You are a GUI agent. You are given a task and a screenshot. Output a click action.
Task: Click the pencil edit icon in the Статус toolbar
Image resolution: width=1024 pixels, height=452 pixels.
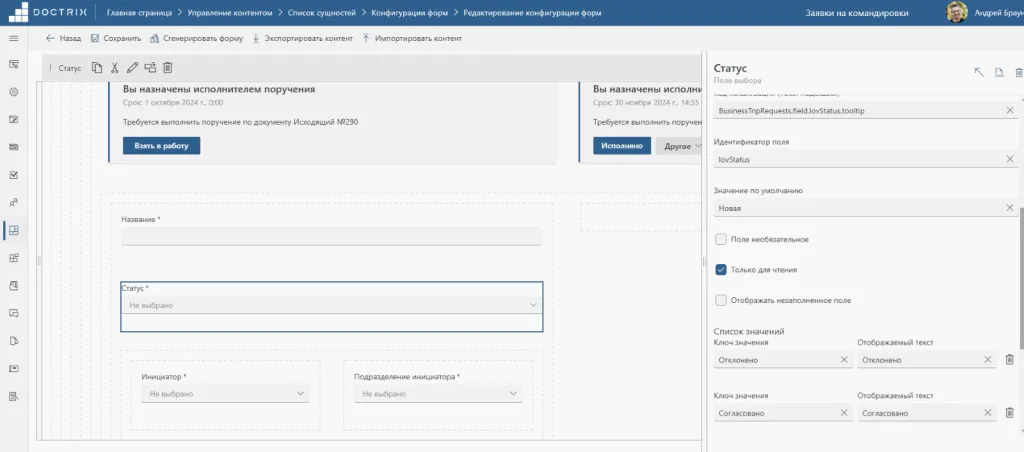point(133,67)
